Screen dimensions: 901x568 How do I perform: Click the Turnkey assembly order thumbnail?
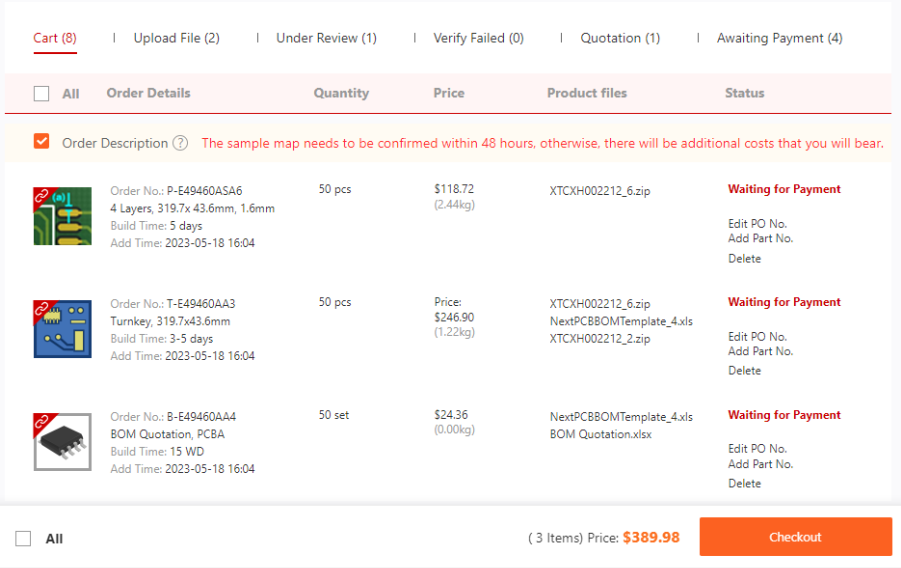(x=62, y=329)
